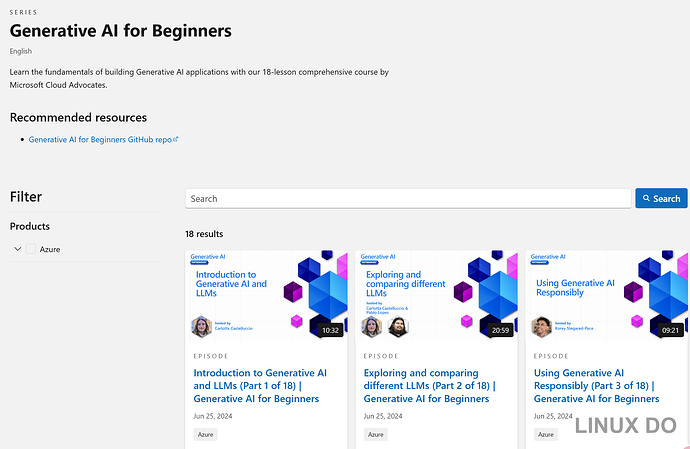Toggle the Azure product checkbox

pyautogui.click(x=31, y=249)
